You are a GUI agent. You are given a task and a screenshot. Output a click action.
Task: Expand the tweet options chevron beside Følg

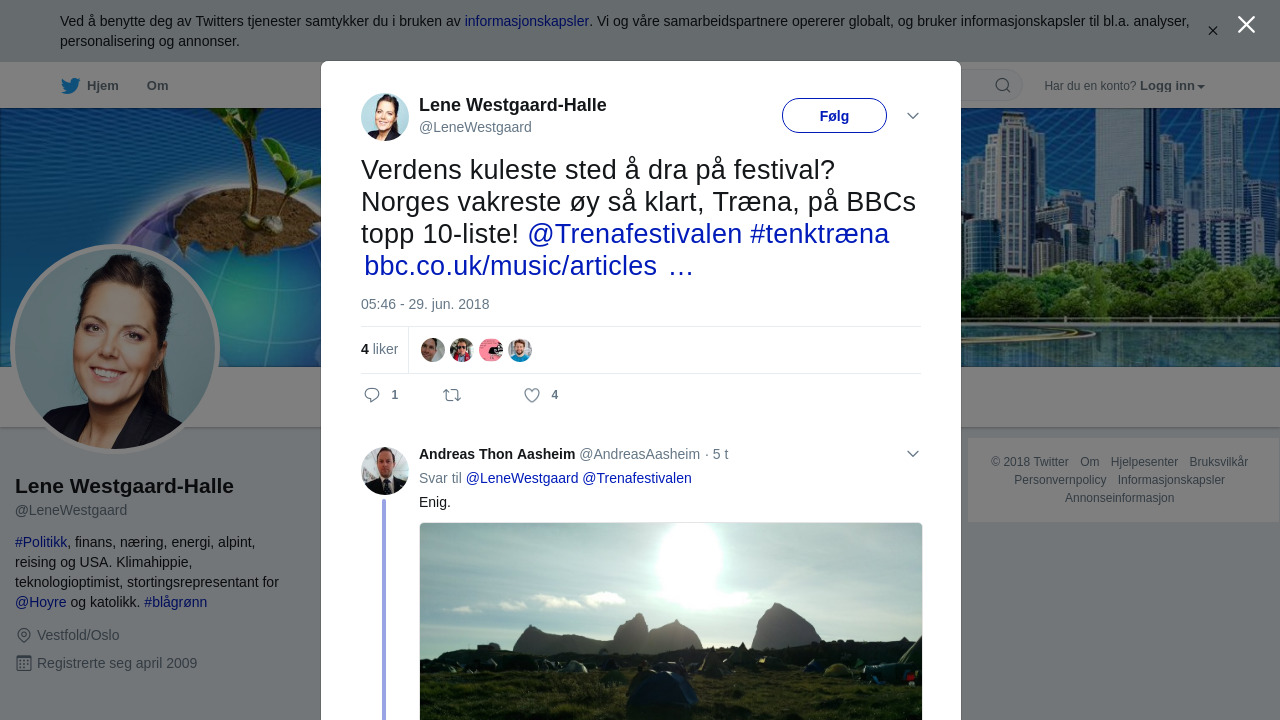(x=913, y=116)
